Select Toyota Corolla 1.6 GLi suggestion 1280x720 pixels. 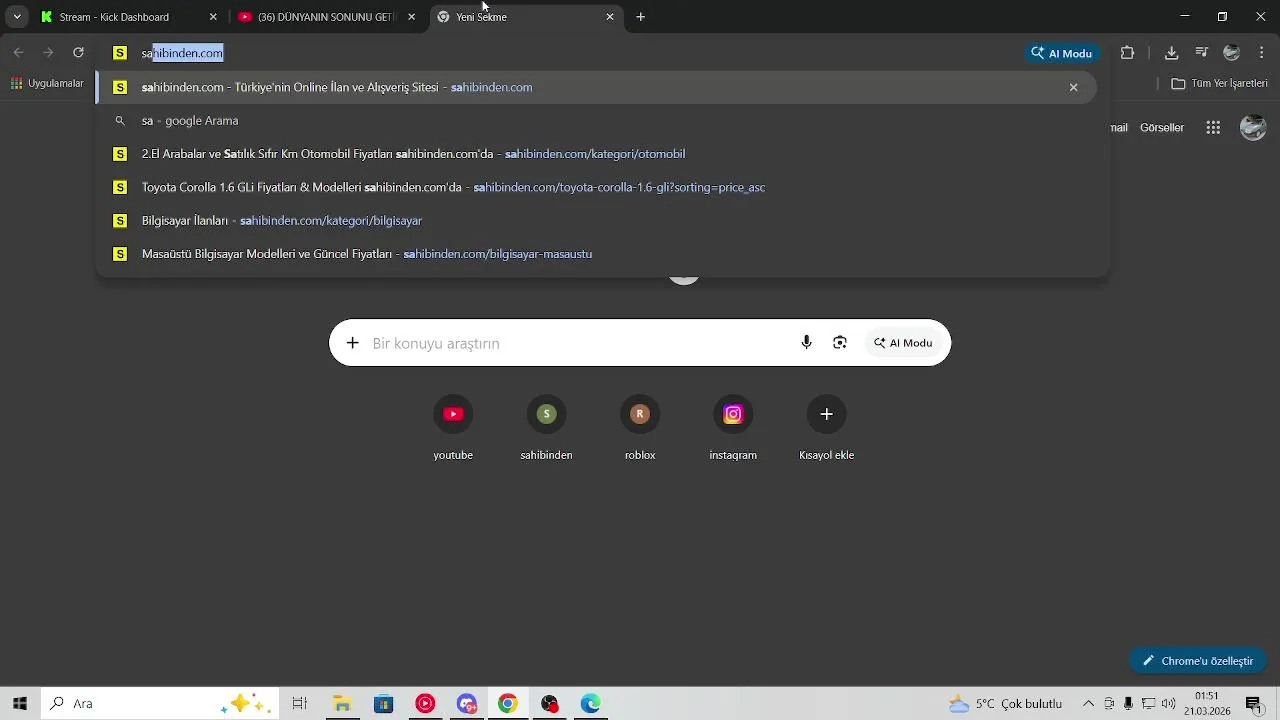coord(597,187)
